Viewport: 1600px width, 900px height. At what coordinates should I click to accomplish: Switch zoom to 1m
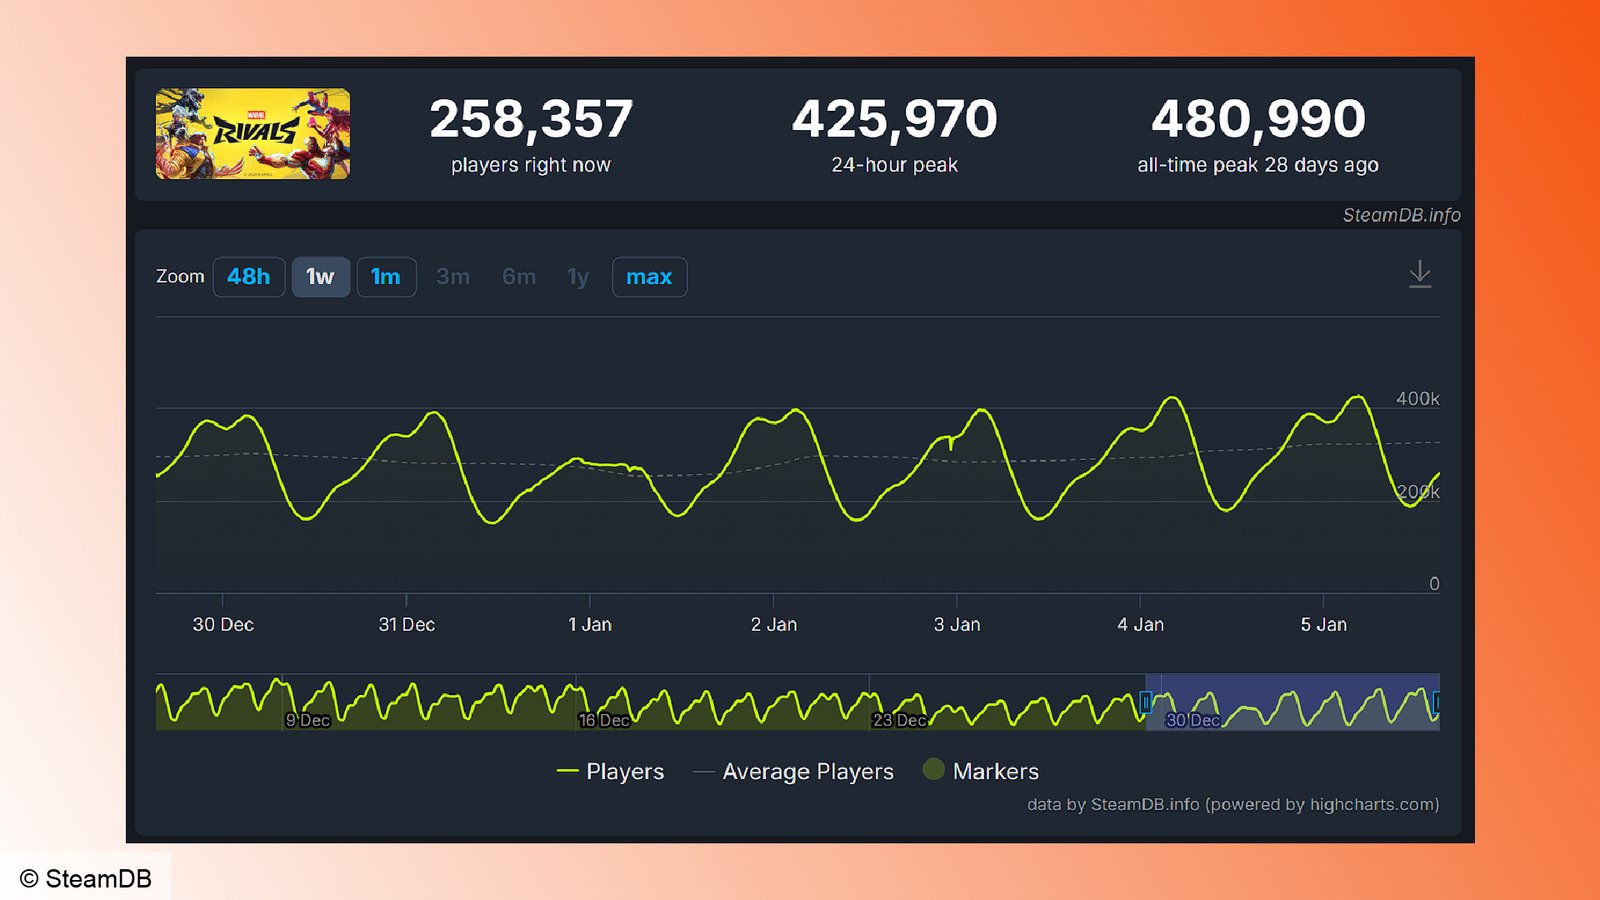[x=386, y=277]
